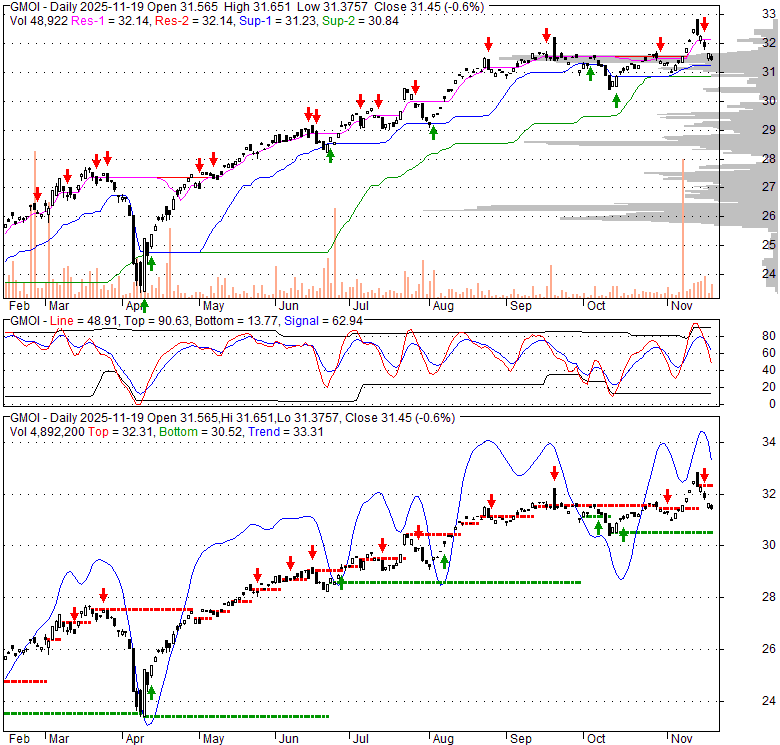Viewport: 780px width, 745px height.
Task: Click the green buy arrow at April low, bottom chart
Action: (x=151, y=693)
